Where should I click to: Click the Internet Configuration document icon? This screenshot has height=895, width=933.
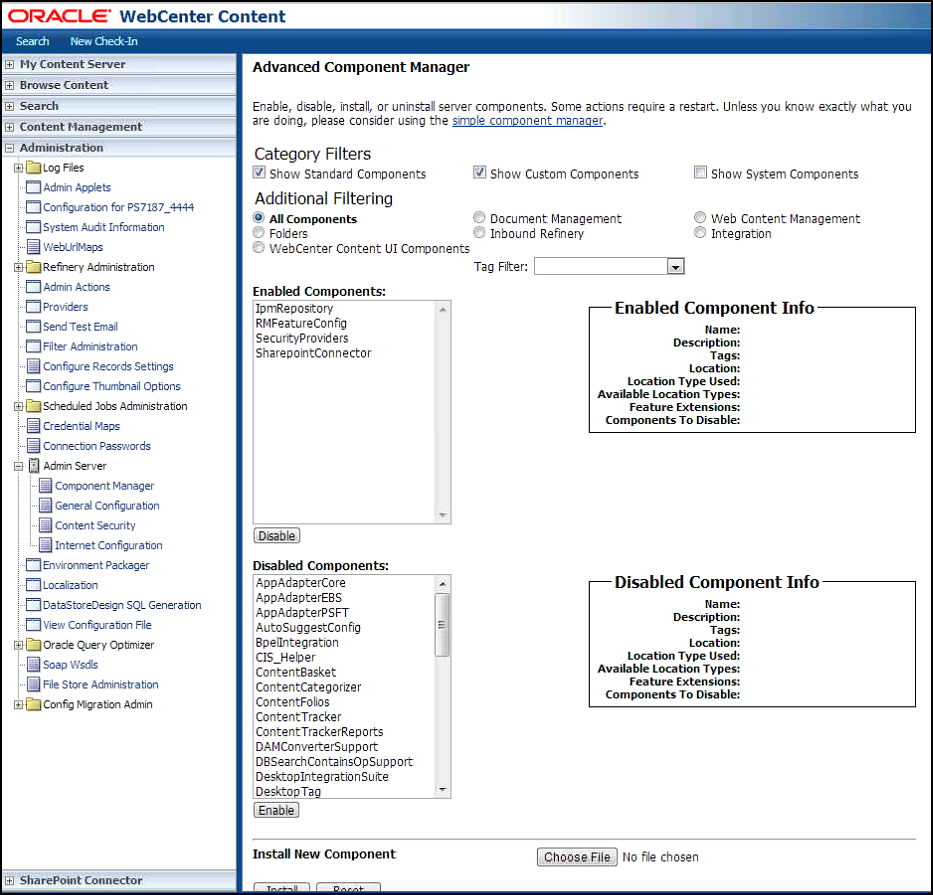46,546
